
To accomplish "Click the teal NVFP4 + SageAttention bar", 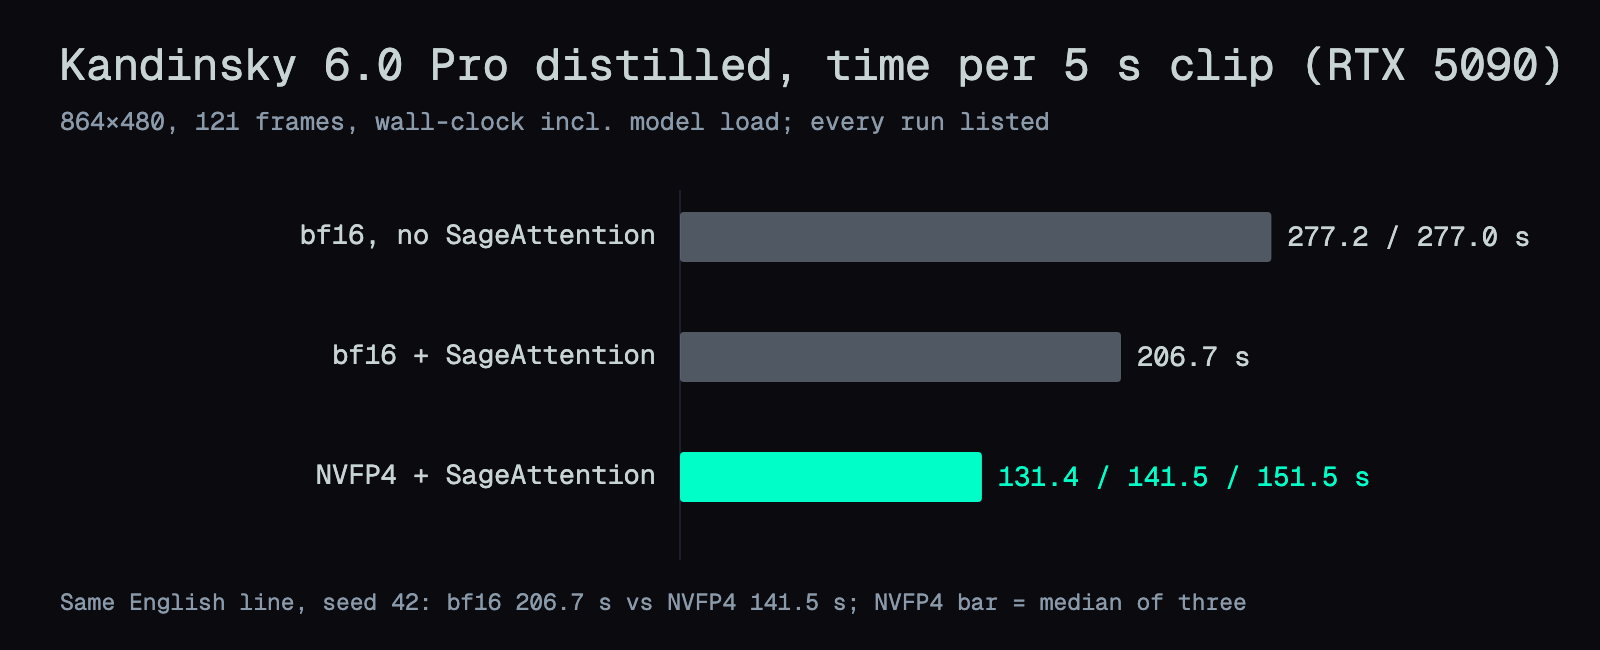I will (830, 477).
